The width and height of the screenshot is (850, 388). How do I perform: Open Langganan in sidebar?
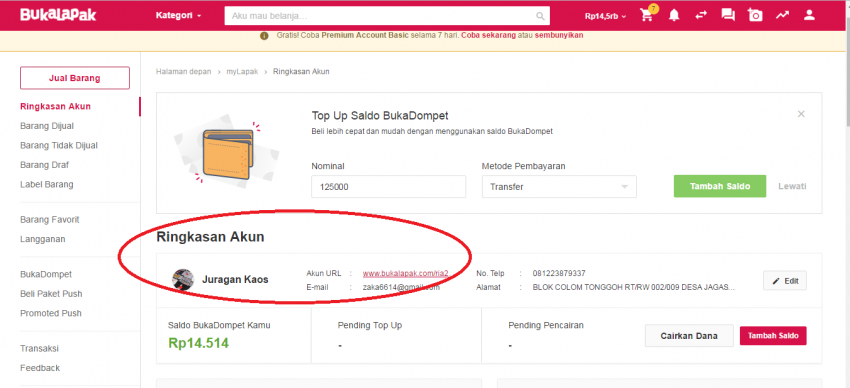pyautogui.click(x=42, y=239)
